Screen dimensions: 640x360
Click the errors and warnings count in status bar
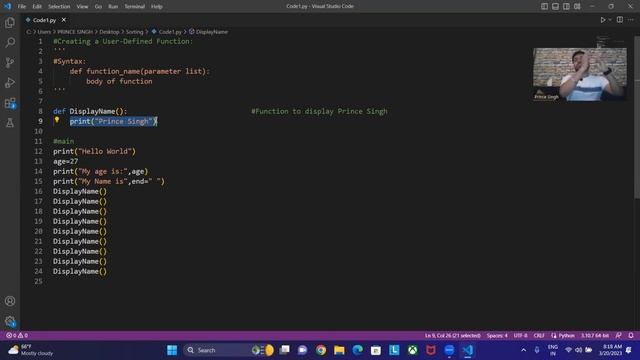pos(17,335)
